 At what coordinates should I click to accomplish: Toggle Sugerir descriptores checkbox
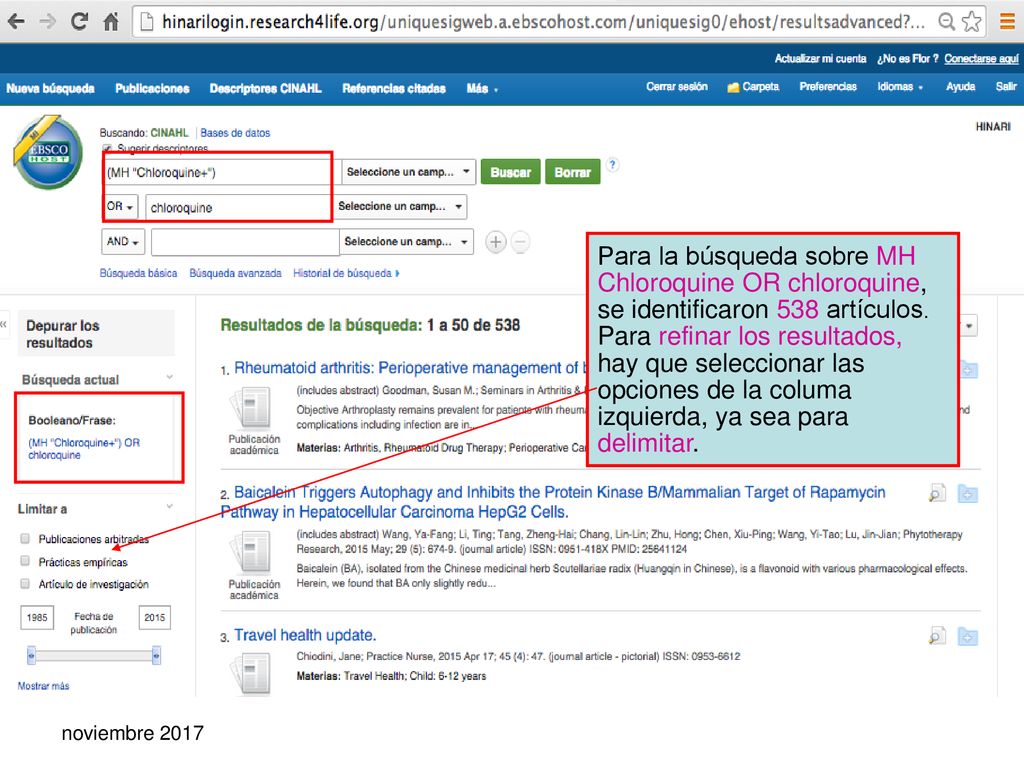coord(107,148)
